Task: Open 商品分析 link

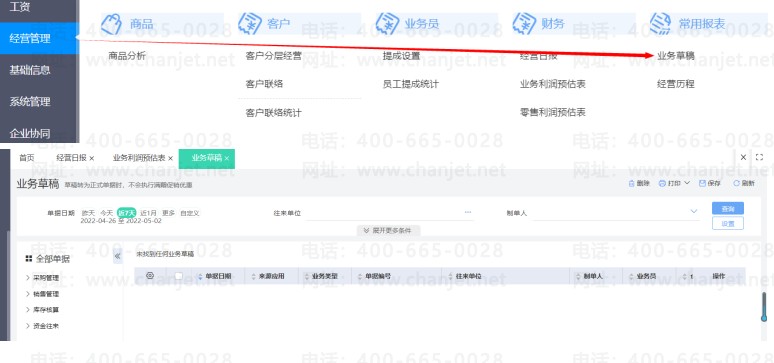Action: [127, 56]
